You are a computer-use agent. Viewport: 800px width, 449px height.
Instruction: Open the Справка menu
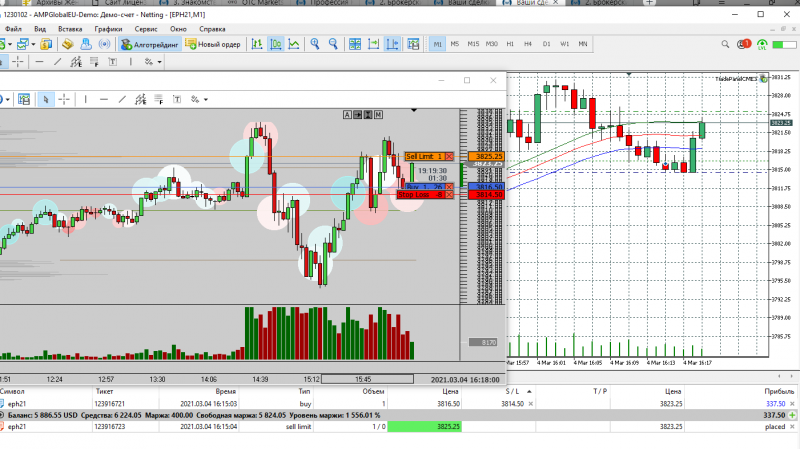pyautogui.click(x=212, y=29)
